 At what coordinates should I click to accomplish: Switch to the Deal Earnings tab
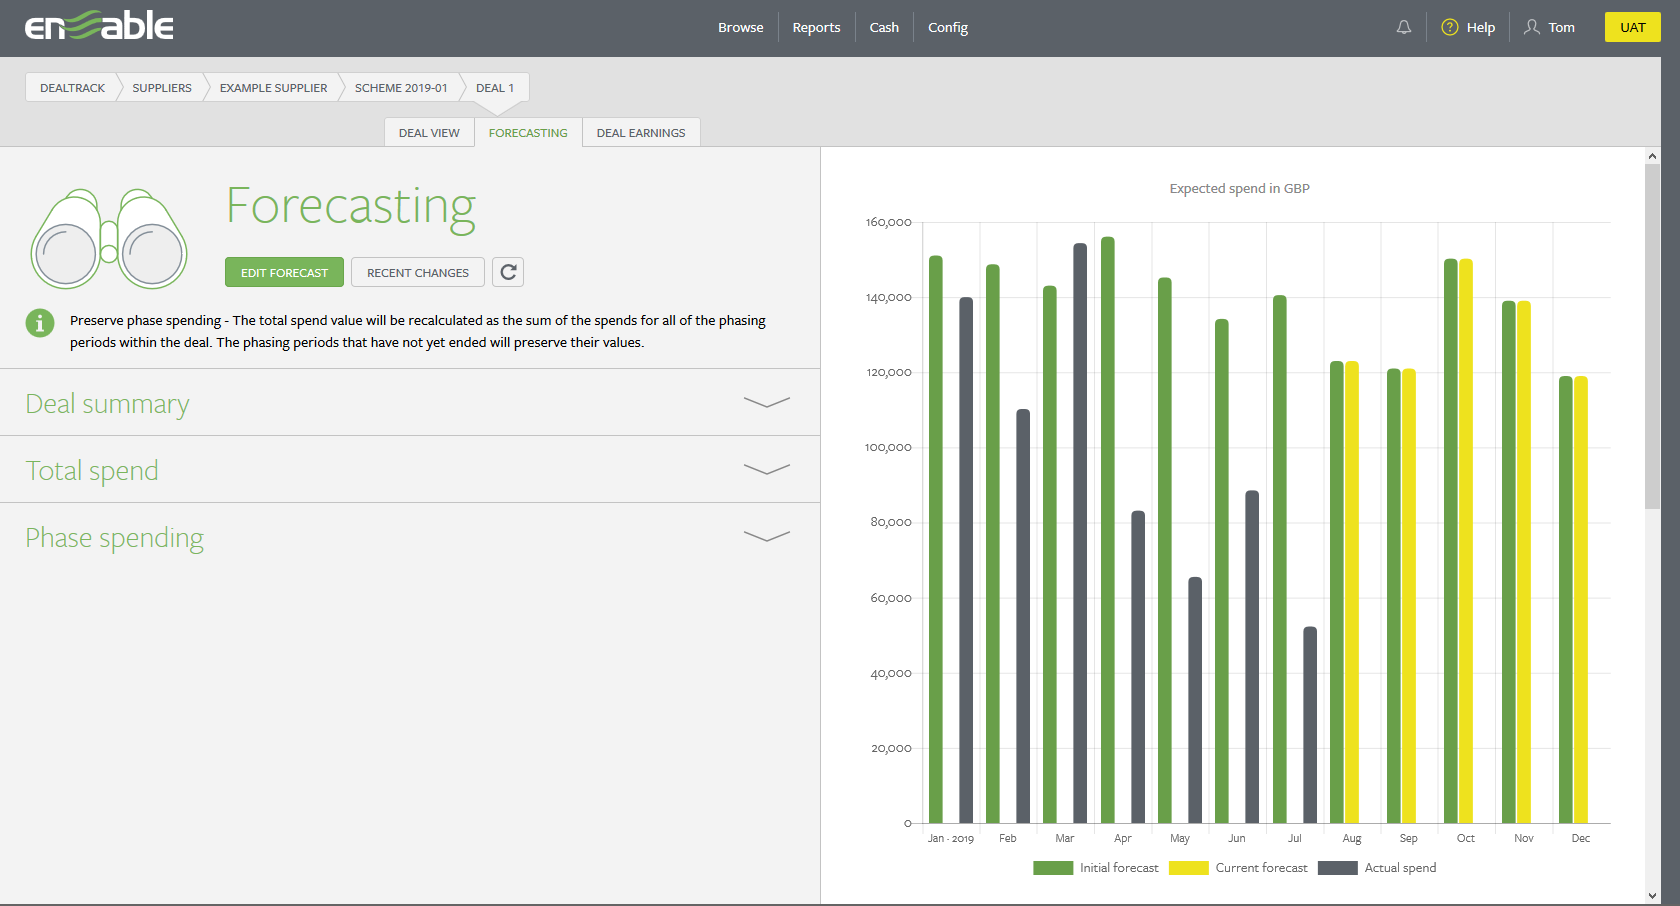(640, 131)
